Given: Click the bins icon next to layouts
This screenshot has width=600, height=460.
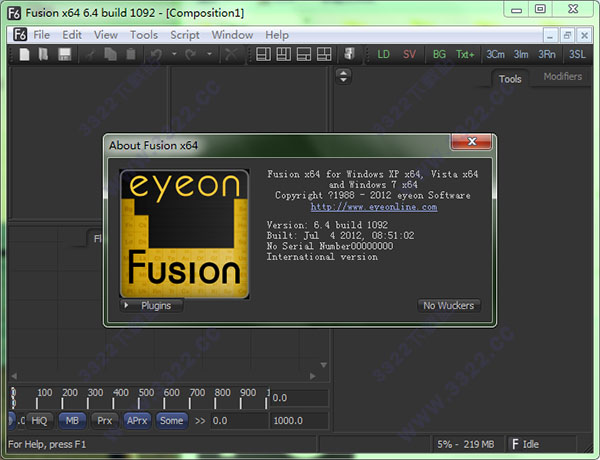Looking at the screenshot, I should coord(349,54).
